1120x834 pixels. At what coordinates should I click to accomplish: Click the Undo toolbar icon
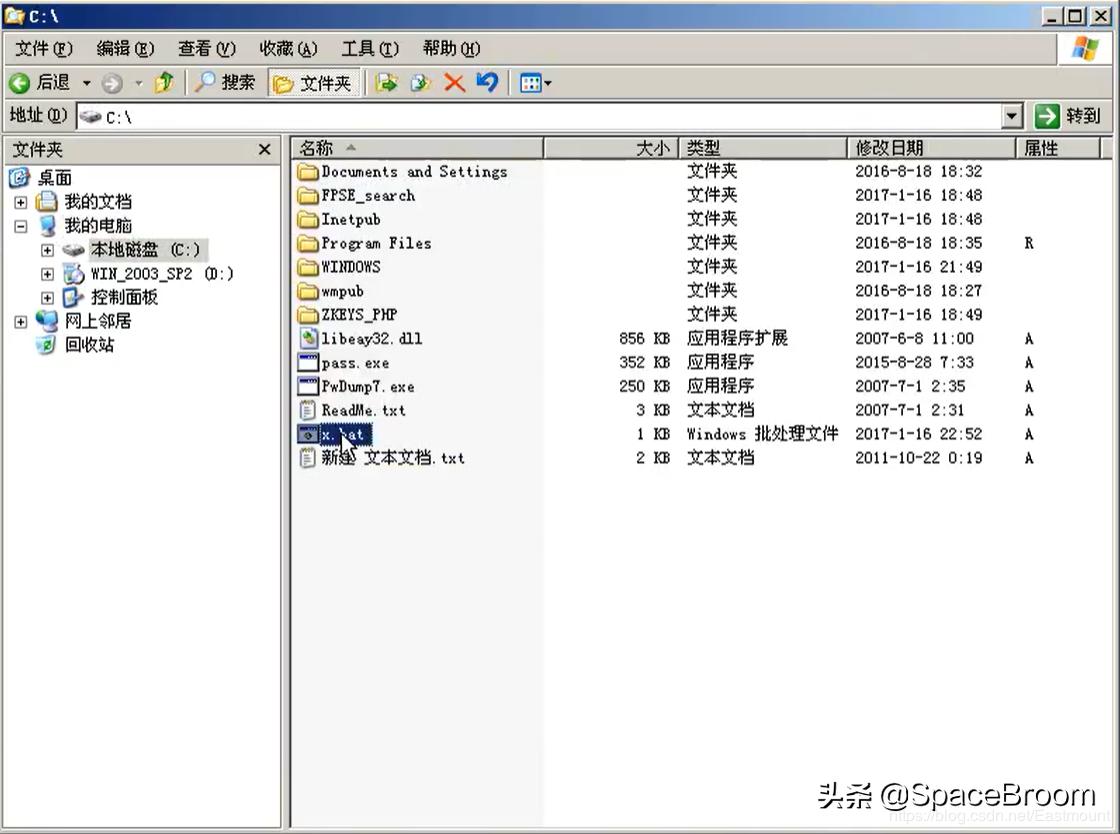click(487, 83)
